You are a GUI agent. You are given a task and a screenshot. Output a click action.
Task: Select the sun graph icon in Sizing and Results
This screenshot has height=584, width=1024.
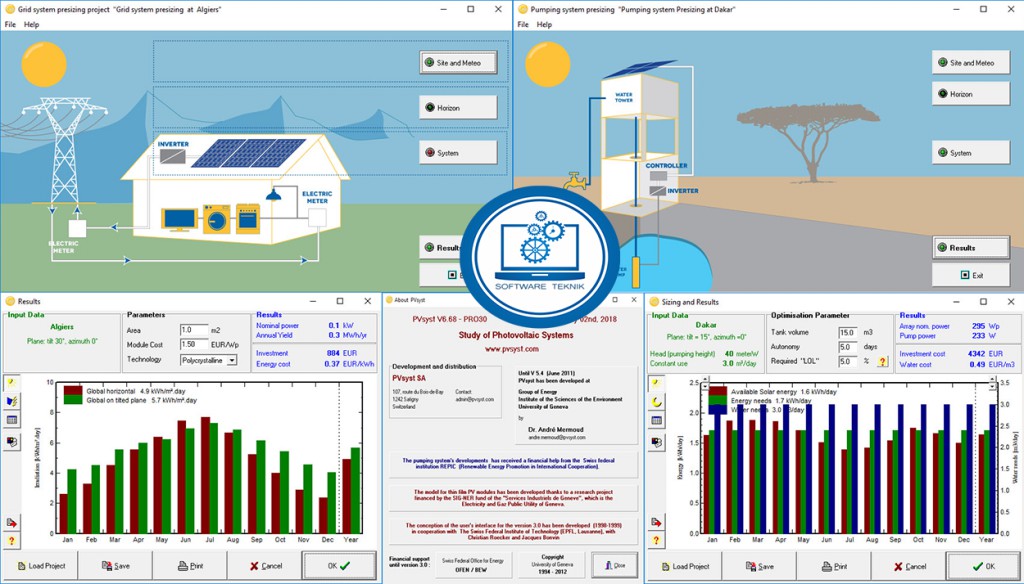[x=656, y=383]
